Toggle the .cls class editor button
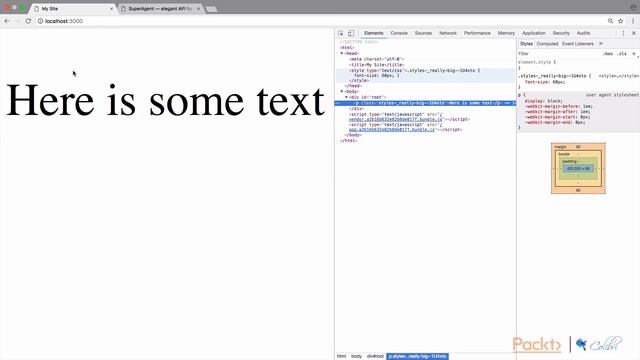The image size is (640, 360). (x=622, y=53)
